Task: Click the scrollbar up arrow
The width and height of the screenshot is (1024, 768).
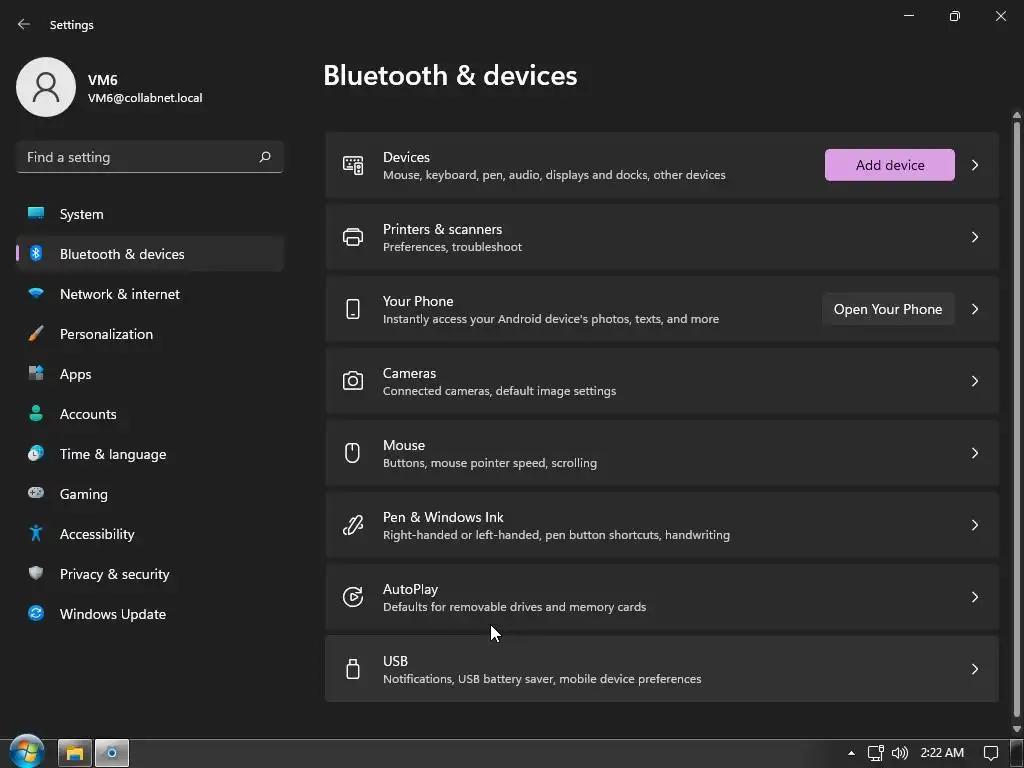Action: (x=1016, y=116)
